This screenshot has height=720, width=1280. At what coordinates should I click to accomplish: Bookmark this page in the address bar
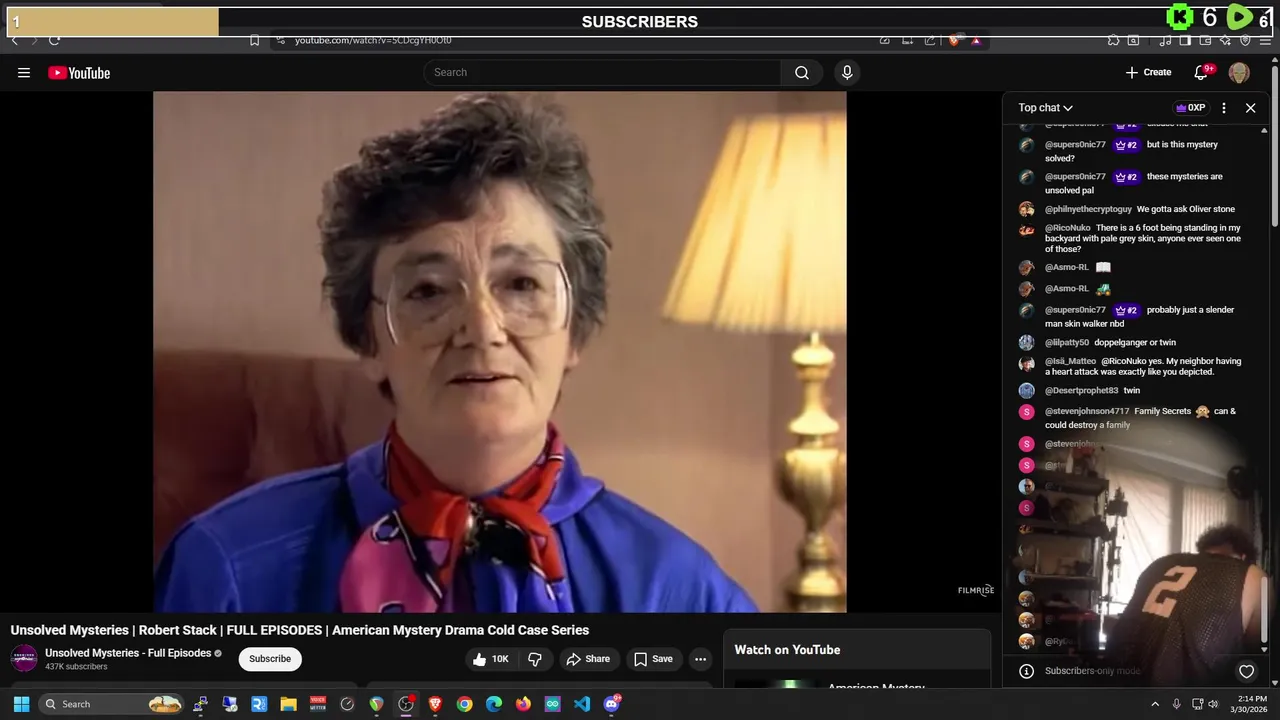[x=254, y=40]
